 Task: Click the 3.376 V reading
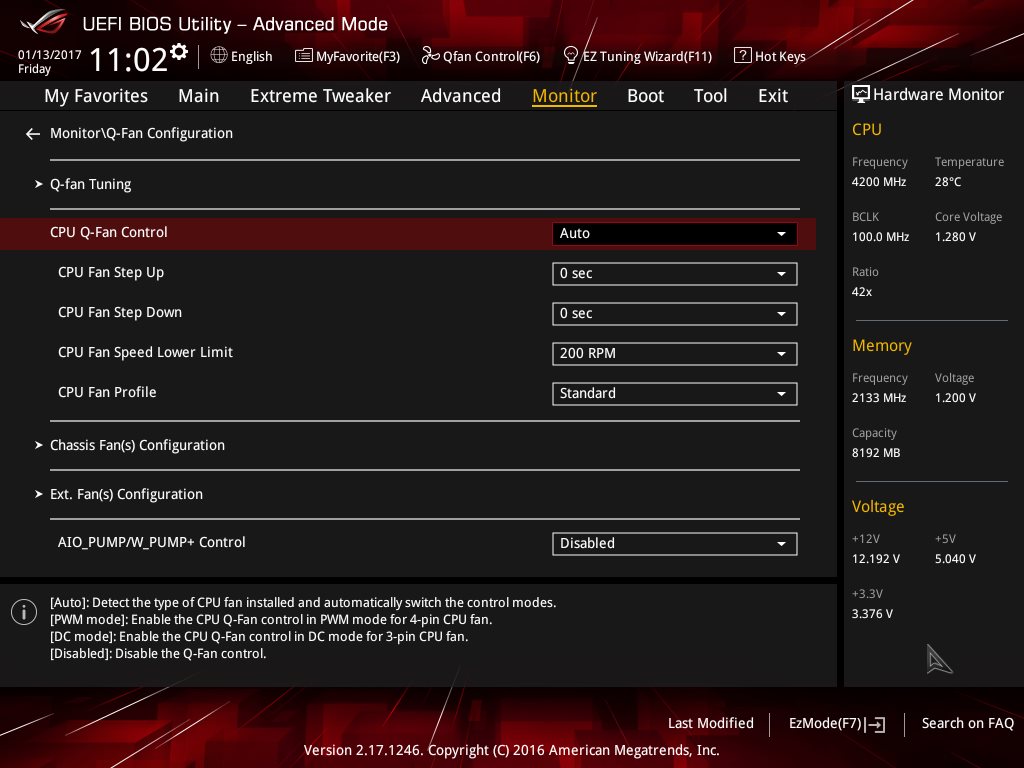point(872,614)
